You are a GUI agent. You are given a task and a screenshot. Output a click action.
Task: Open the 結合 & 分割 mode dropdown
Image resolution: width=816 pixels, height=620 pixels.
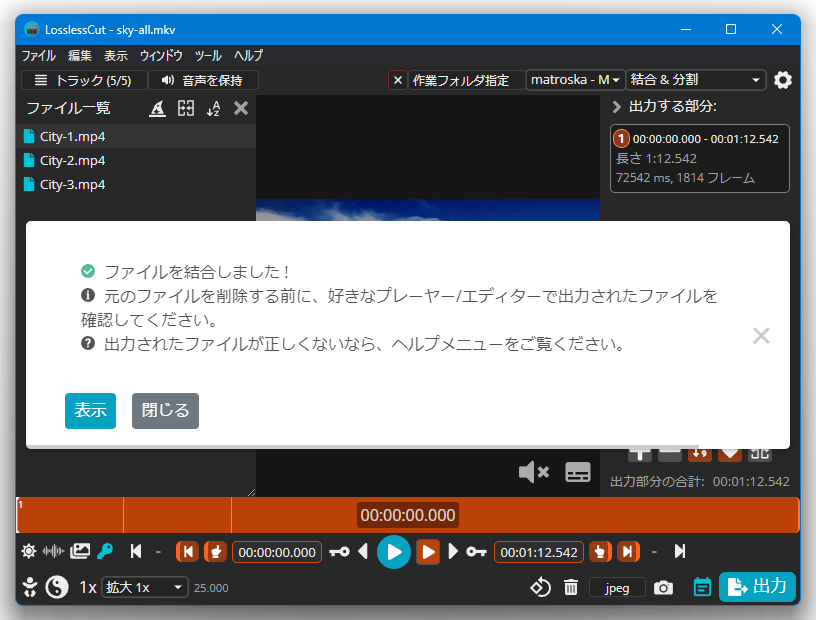[696, 80]
